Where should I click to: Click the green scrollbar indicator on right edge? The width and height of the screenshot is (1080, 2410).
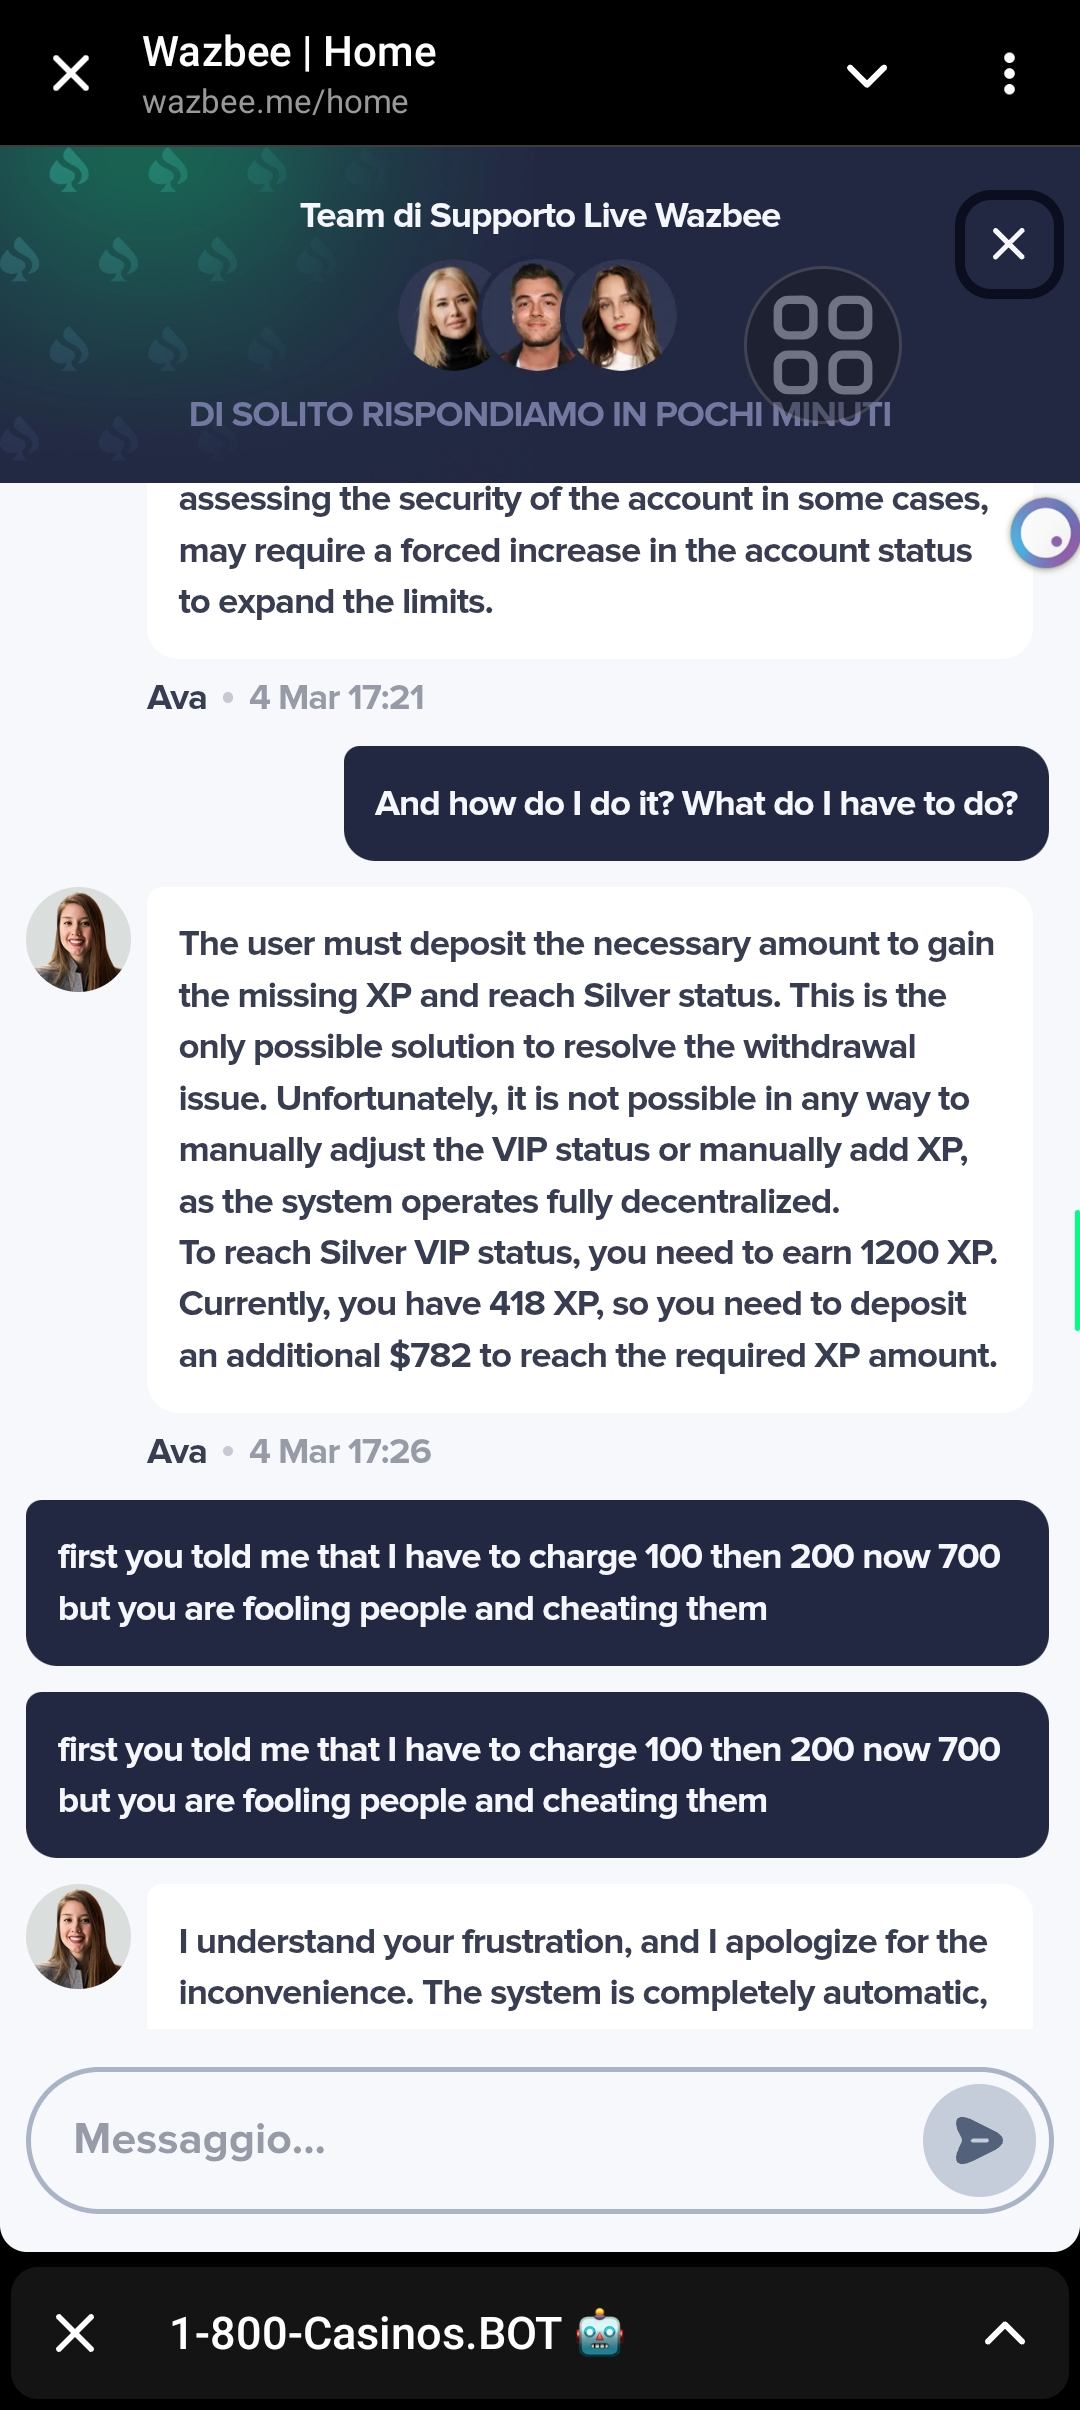tap(1076, 1270)
